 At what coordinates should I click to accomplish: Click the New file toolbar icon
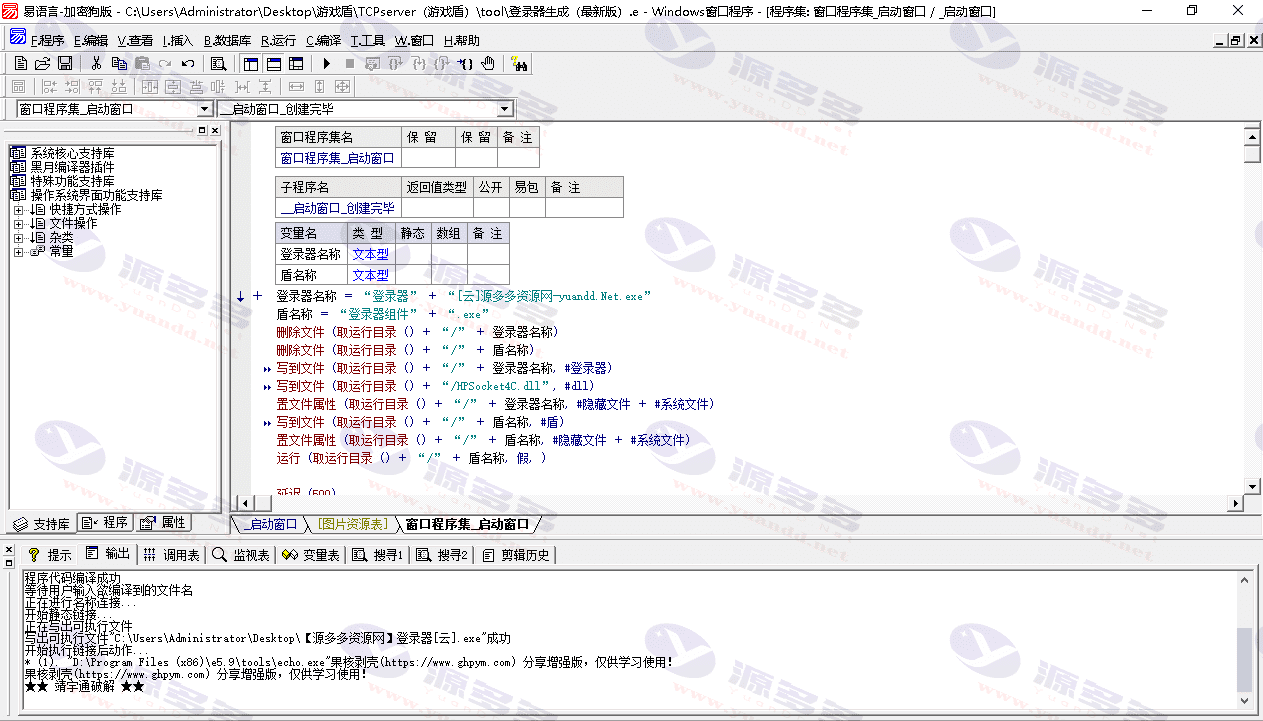[x=20, y=63]
